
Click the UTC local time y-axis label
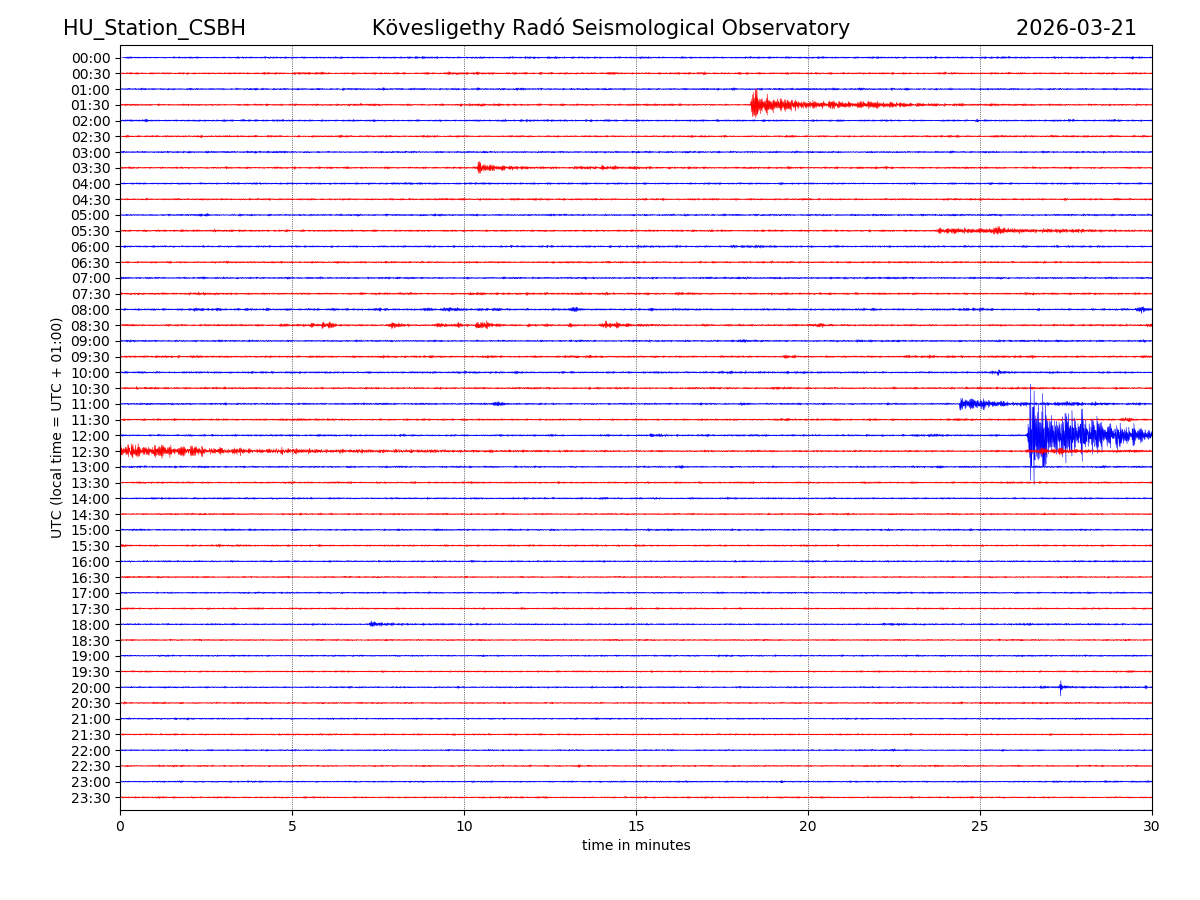click(57, 428)
